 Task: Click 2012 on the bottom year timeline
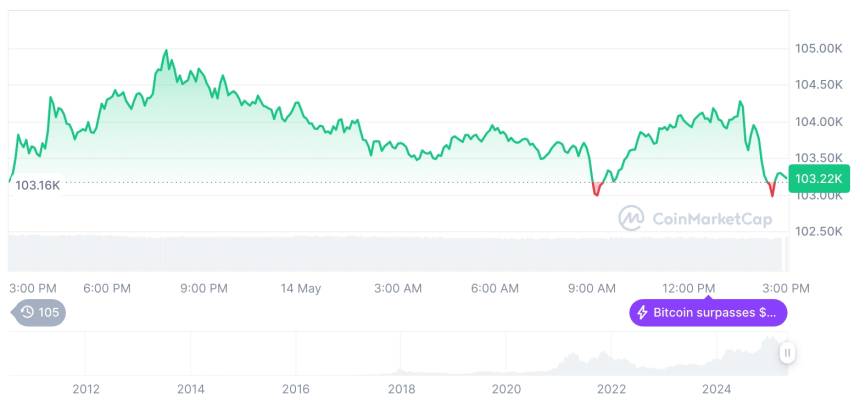click(86, 389)
